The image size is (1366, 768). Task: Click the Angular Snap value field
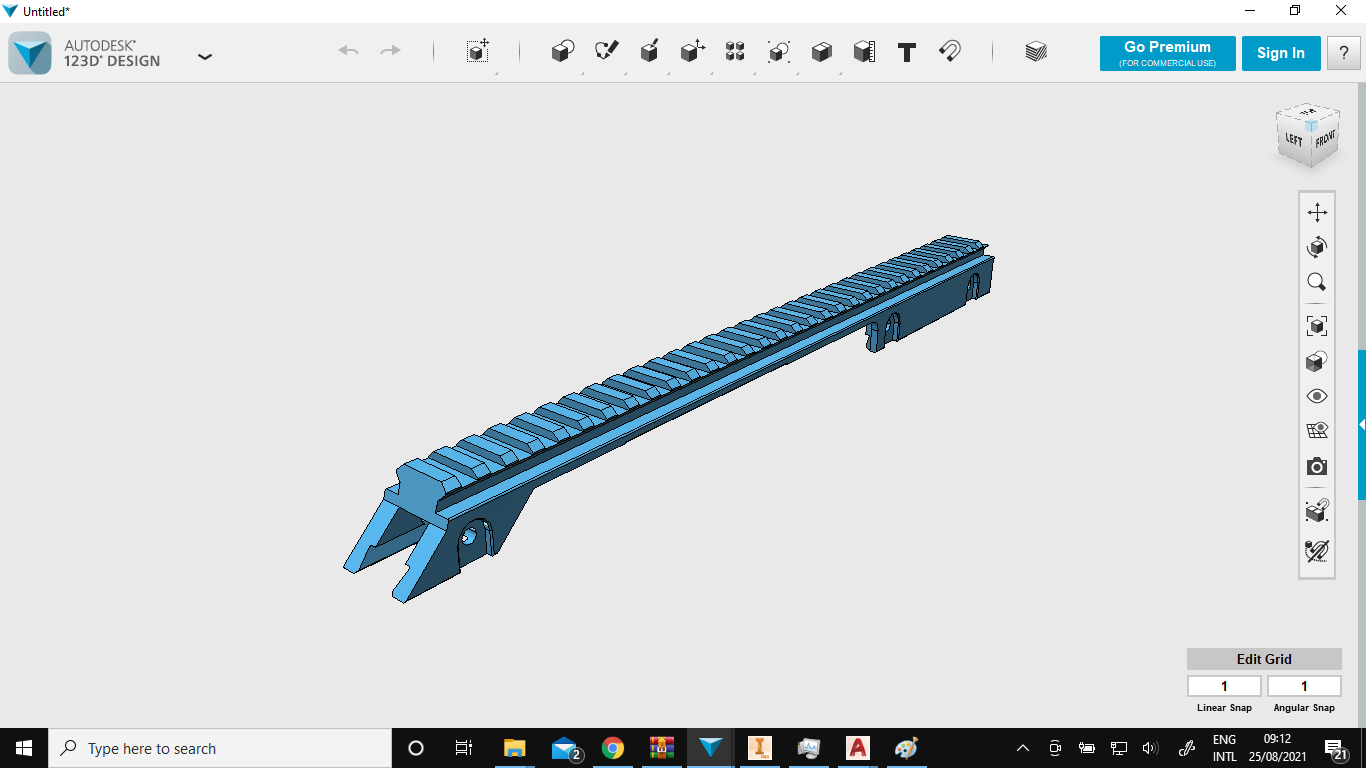coord(1304,686)
